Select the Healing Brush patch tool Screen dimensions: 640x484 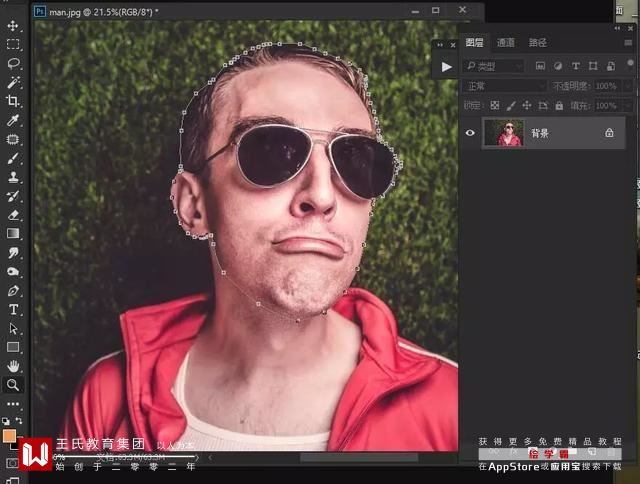pyautogui.click(x=13, y=140)
